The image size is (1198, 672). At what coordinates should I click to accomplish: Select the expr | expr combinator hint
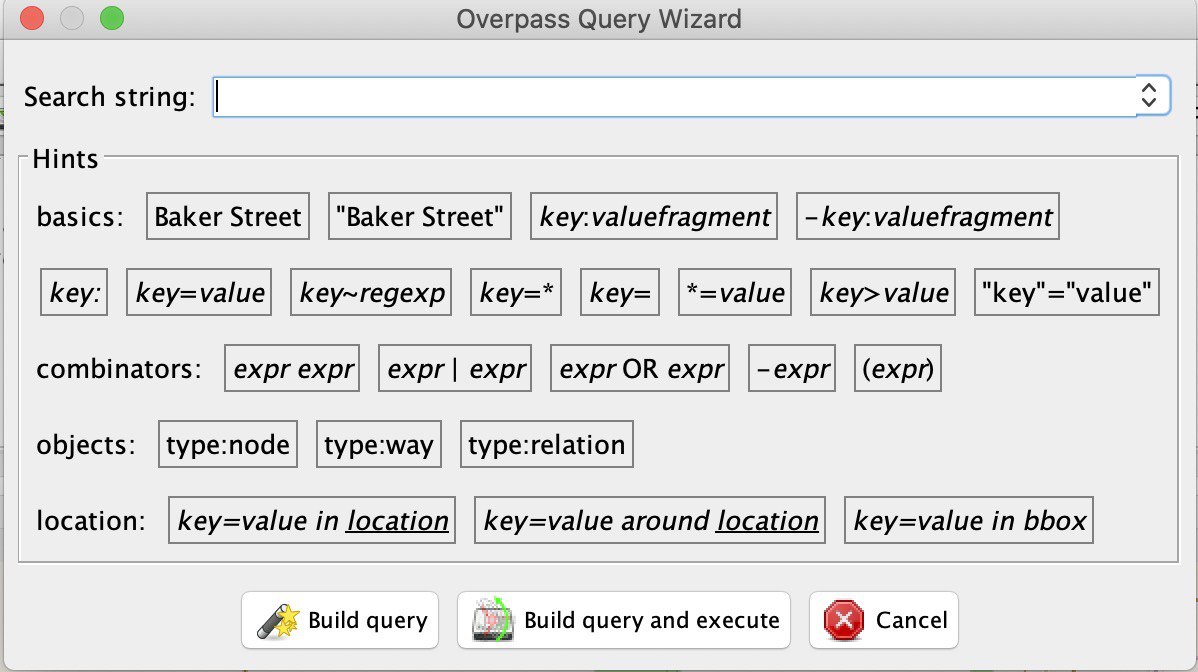(x=455, y=368)
